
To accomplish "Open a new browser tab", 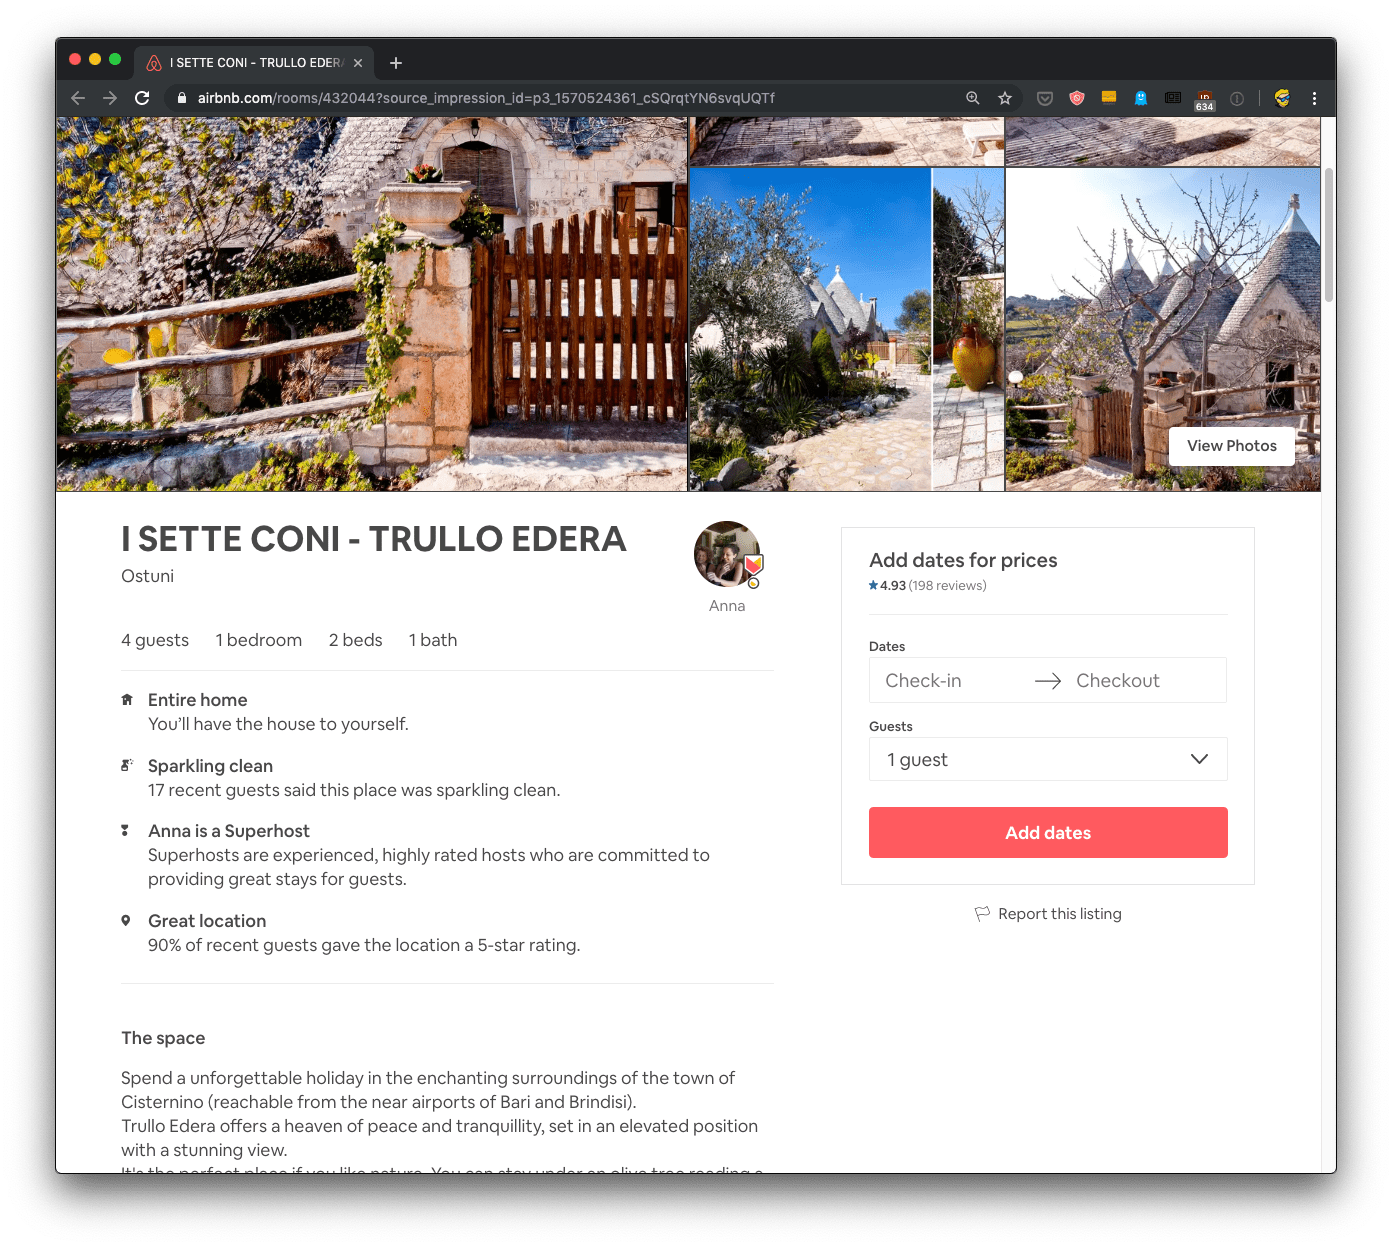I will click(396, 63).
